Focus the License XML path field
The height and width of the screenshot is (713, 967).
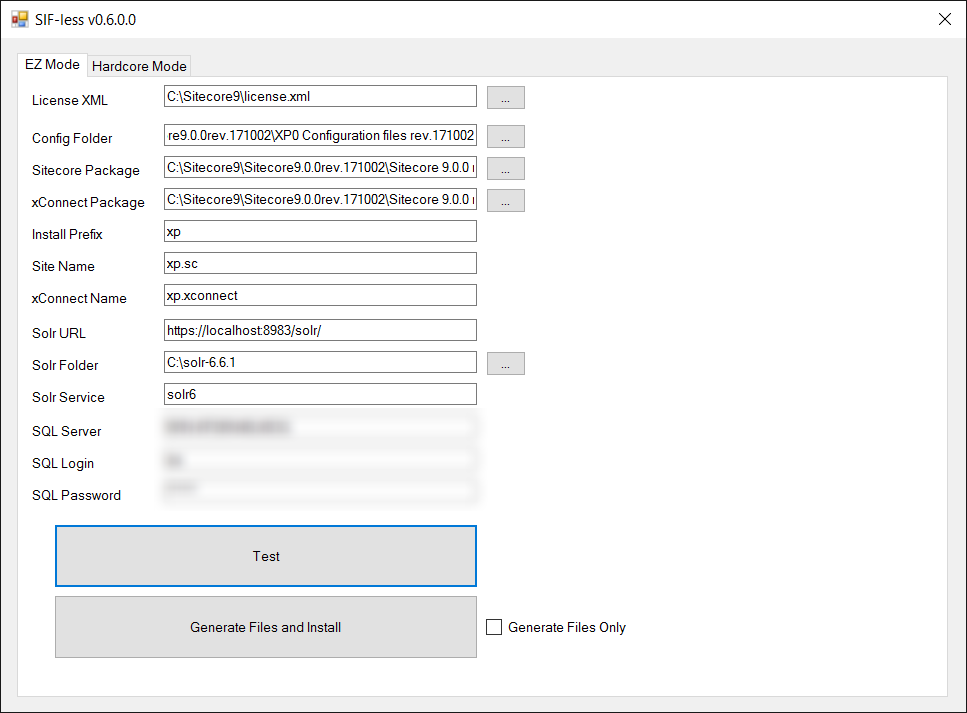tap(320, 96)
